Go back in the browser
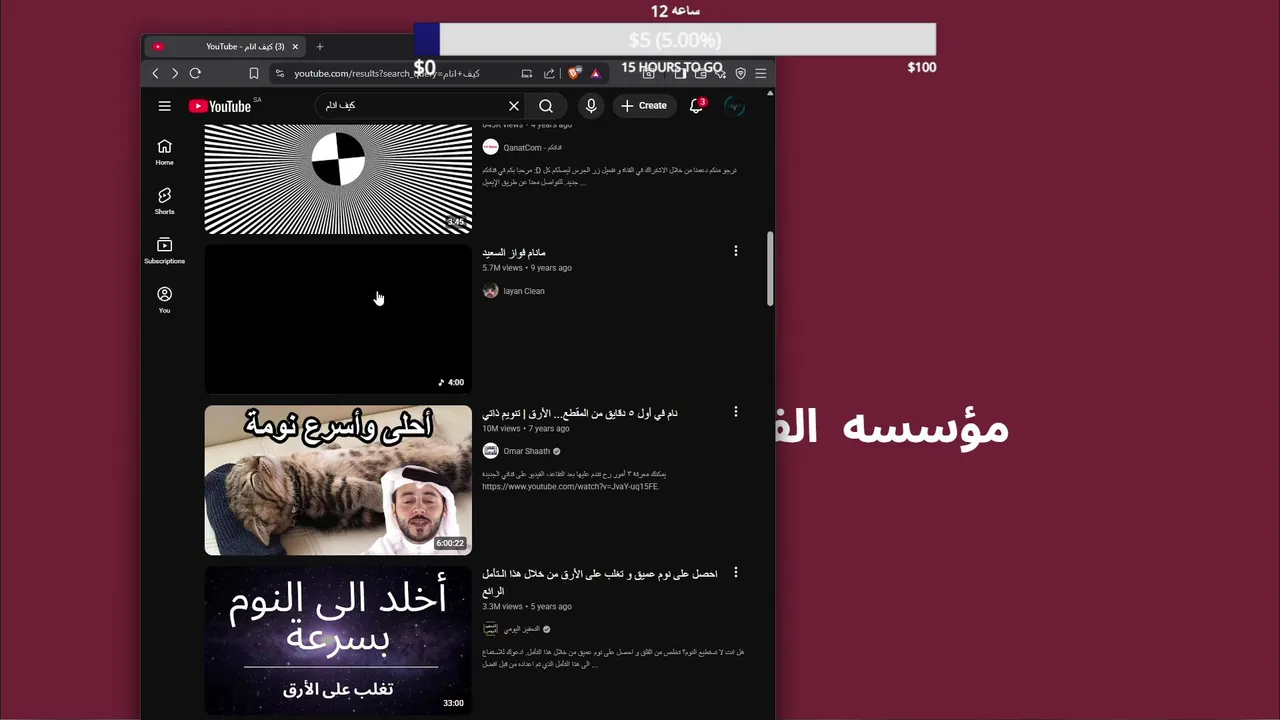This screenshot has width=1280, height=720. pyautogui.click(x=155, y=73)
